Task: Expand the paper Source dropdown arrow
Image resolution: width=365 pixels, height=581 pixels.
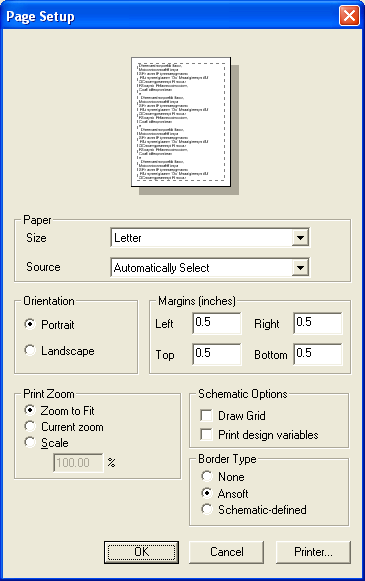Action: pyautogui.click(x=300, y=267)
